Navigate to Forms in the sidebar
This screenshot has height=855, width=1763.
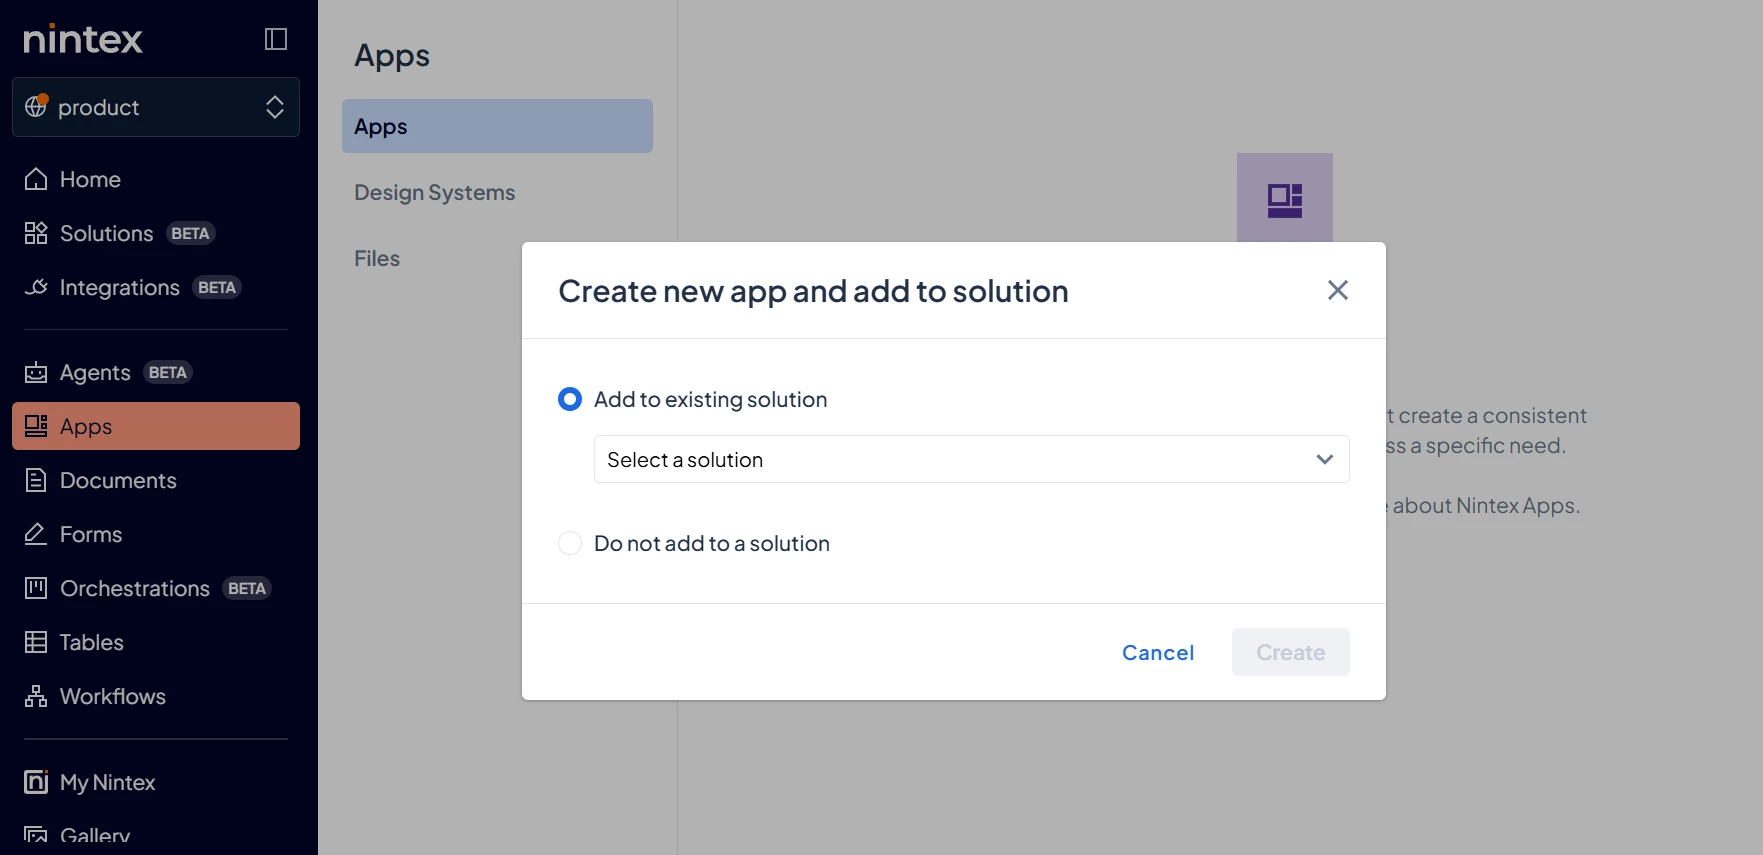156,534
